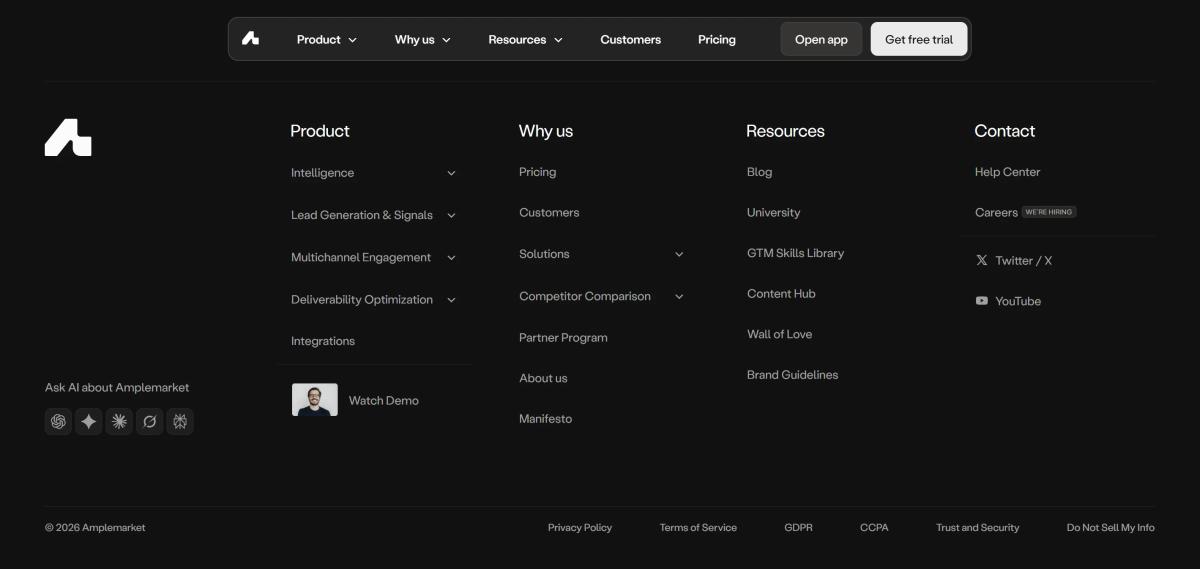Expand Competitor Comparison chevron
The width and height of the screenshot is (1200, 569).
679,296
